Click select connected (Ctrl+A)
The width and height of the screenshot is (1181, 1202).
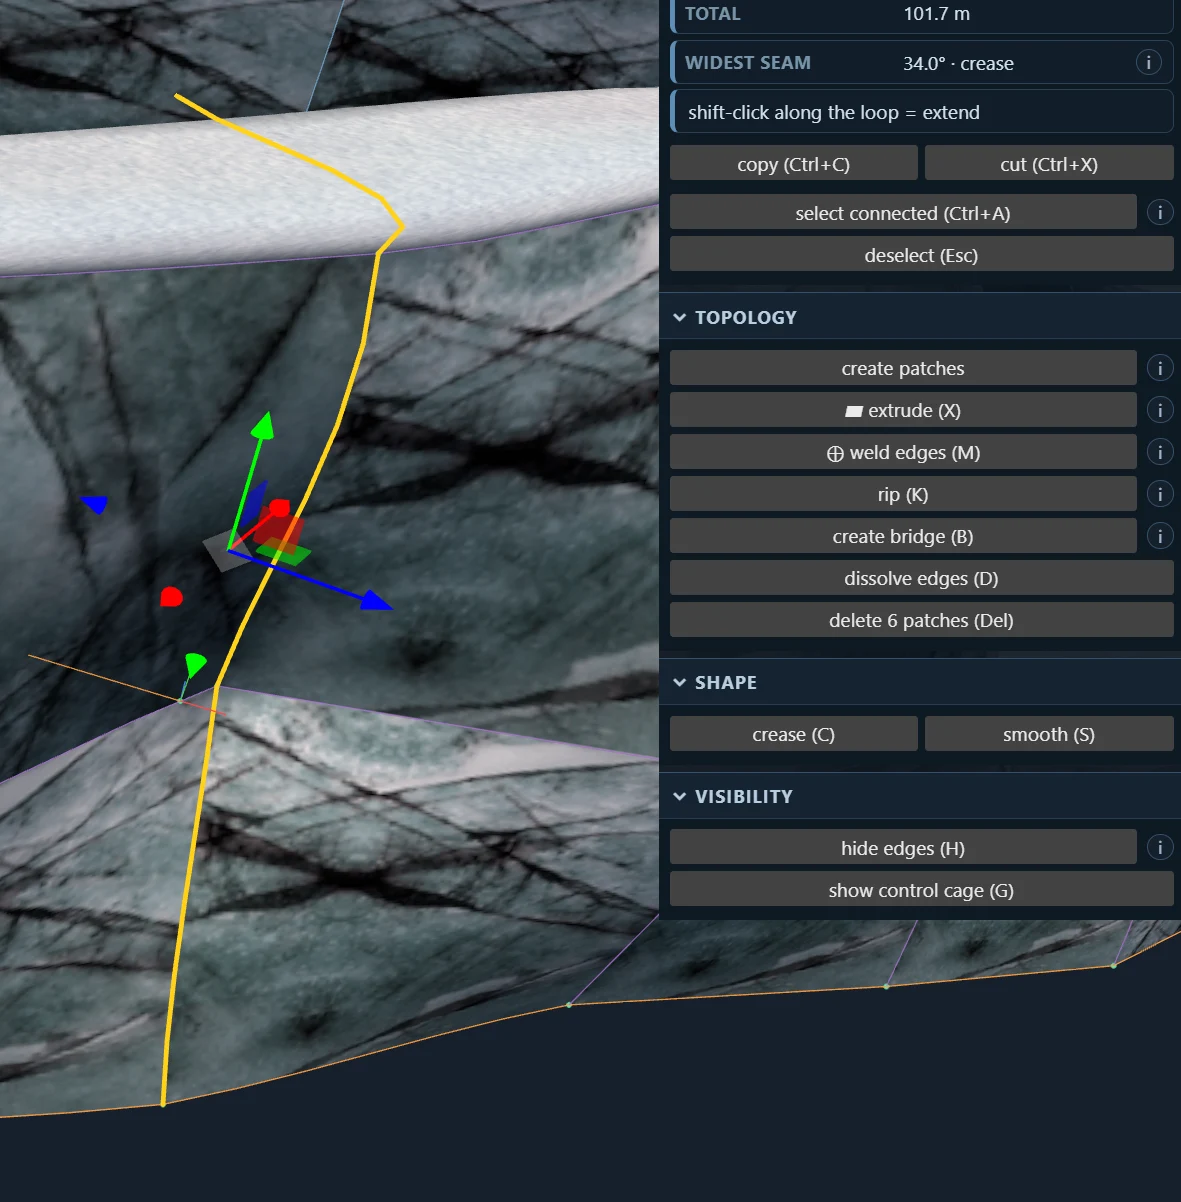coord(903,212)
